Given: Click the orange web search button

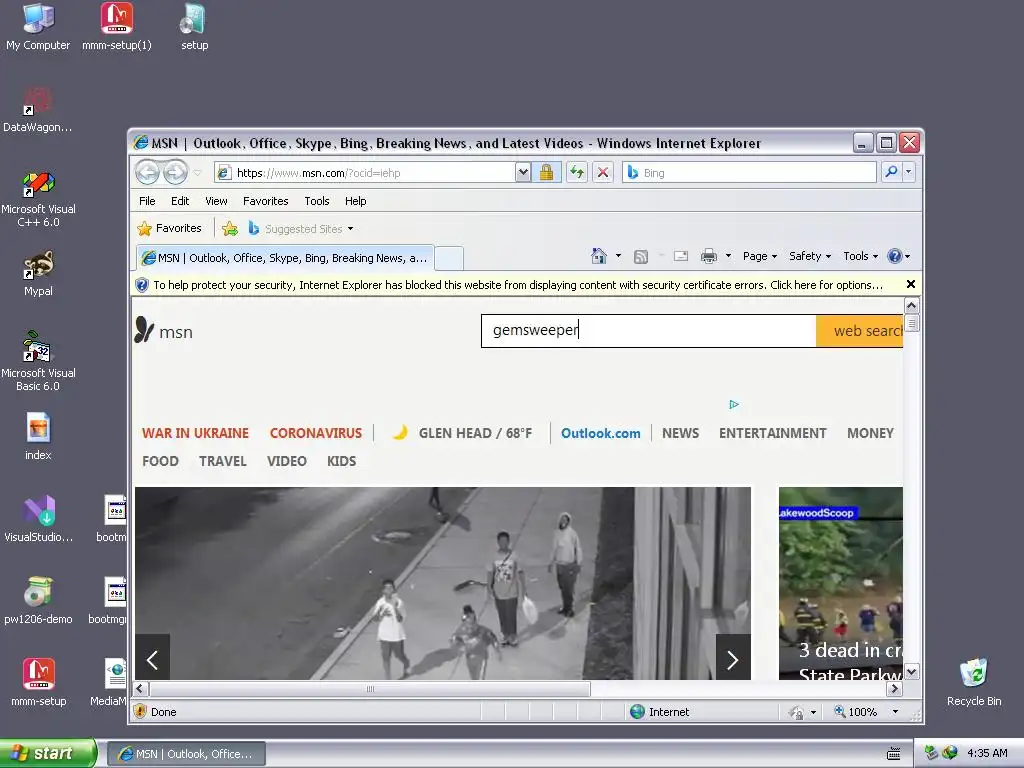Looking at the screenshot, I should (x=859, y=331).
